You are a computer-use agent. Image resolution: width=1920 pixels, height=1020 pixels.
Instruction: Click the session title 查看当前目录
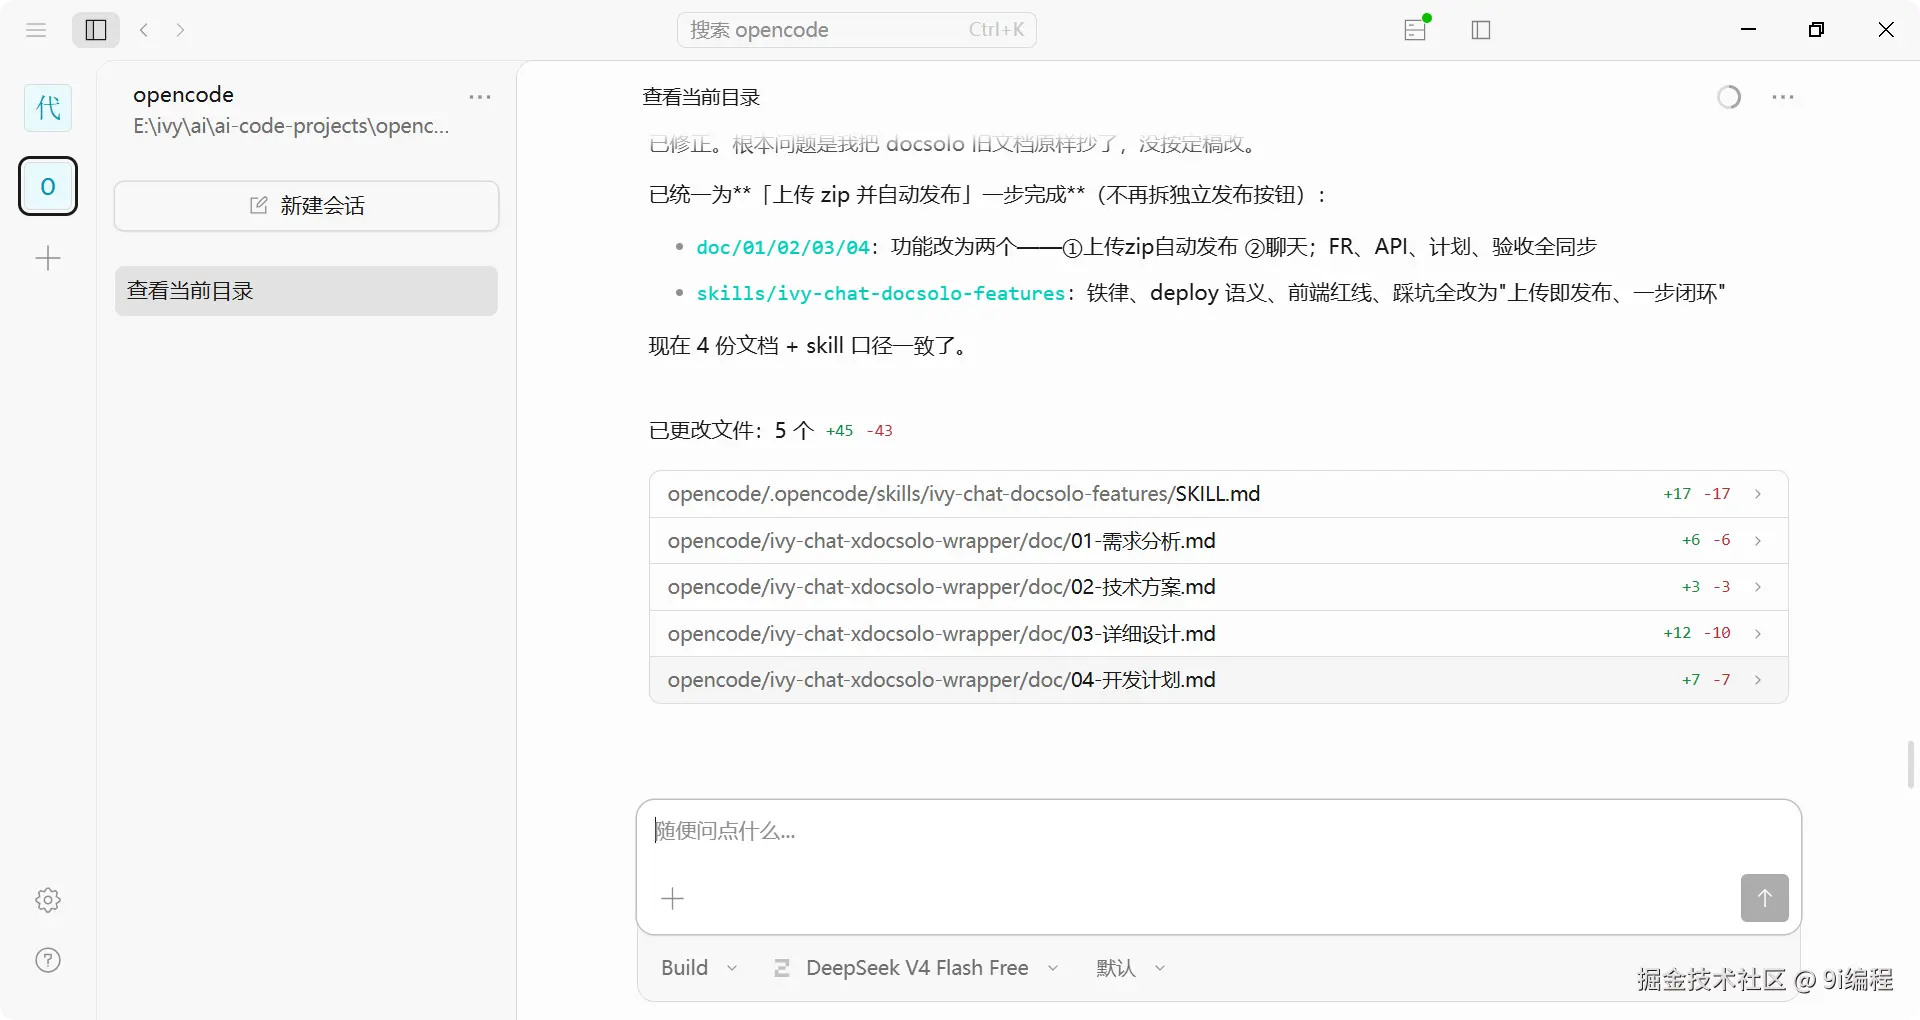tap(701, 97)
